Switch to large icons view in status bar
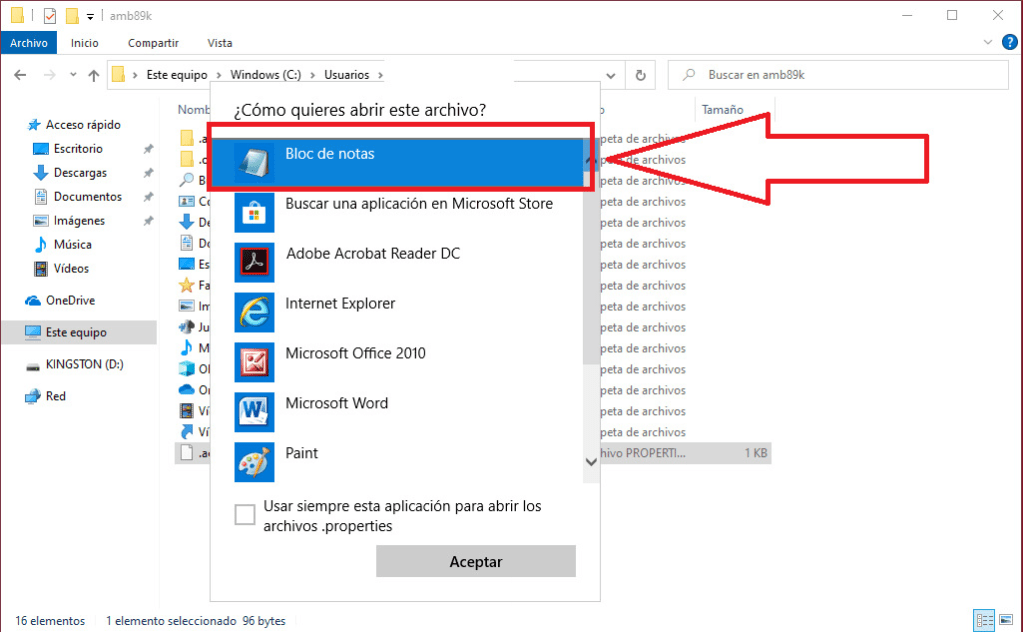Image resolution: width=1023 pixels, height=632 pixels. [1004, 620]
